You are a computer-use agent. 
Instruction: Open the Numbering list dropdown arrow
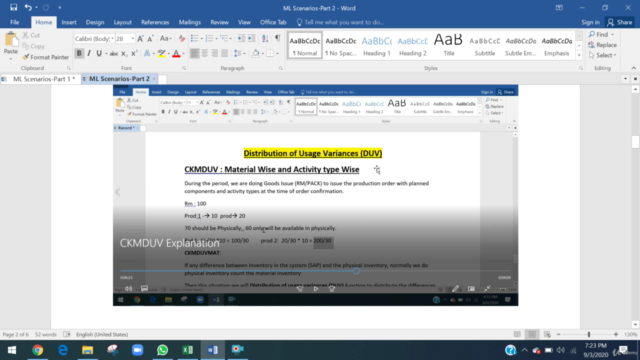pos(217,39)
